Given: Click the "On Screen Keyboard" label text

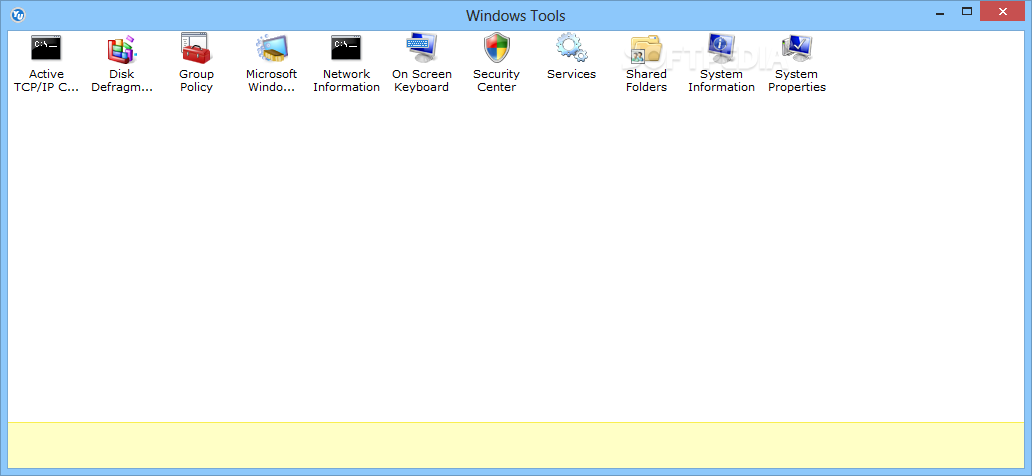Looking at the screenshot, I should click(421, 80).
